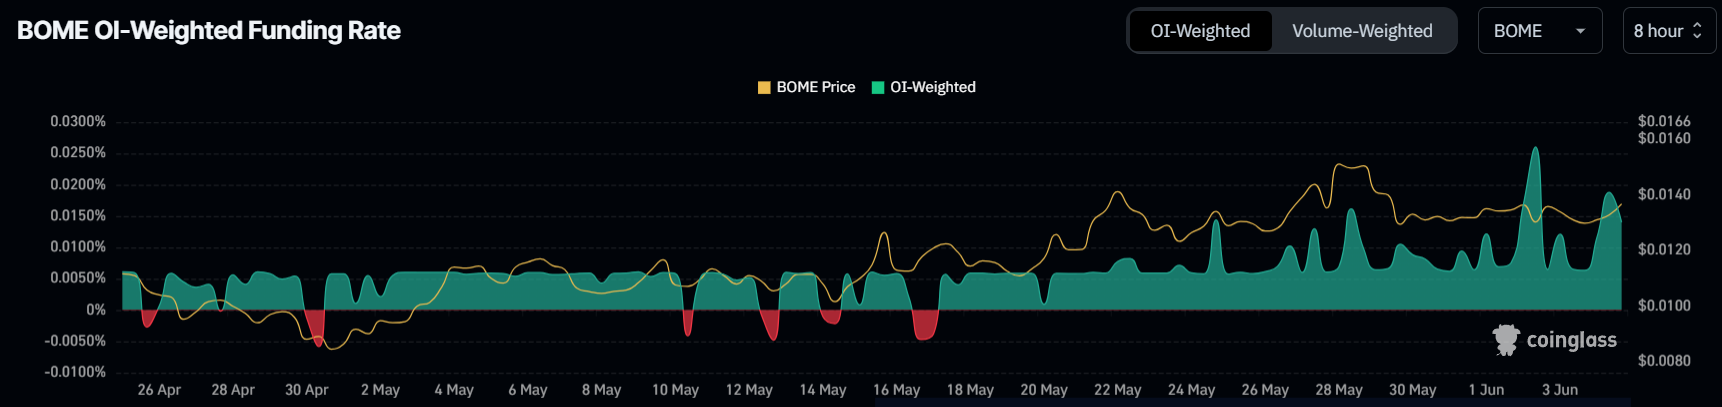
Task: Click the $0.0100 price axis label
Action: point(1664,305)
